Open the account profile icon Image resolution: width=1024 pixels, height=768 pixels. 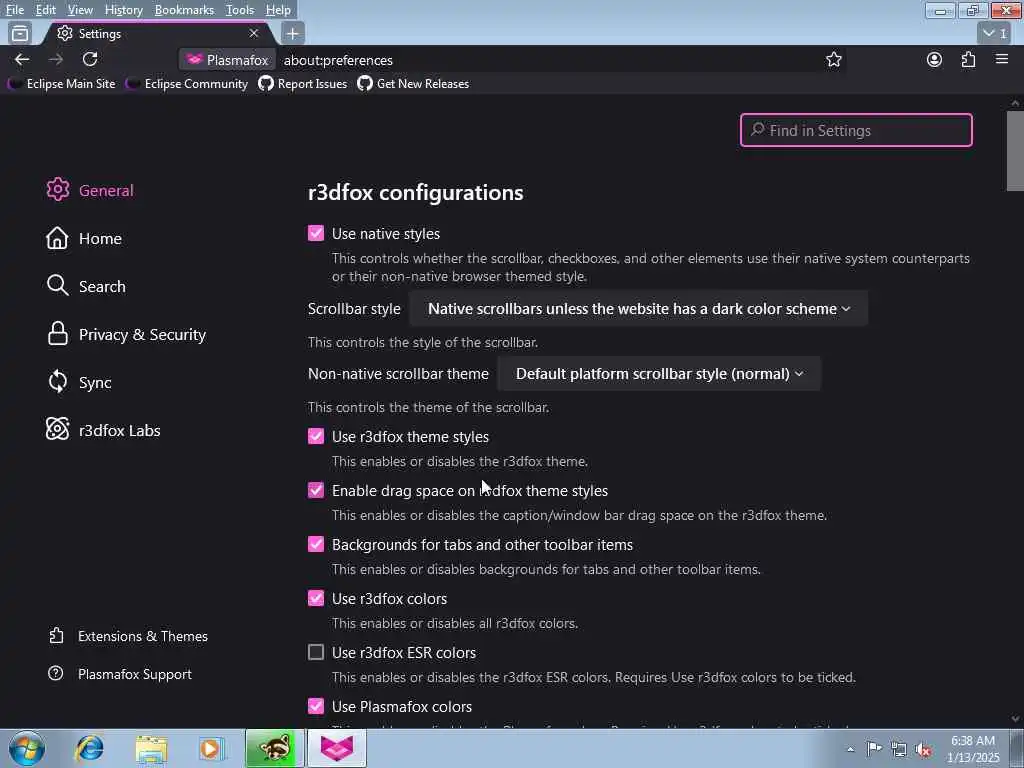[934, 59]
